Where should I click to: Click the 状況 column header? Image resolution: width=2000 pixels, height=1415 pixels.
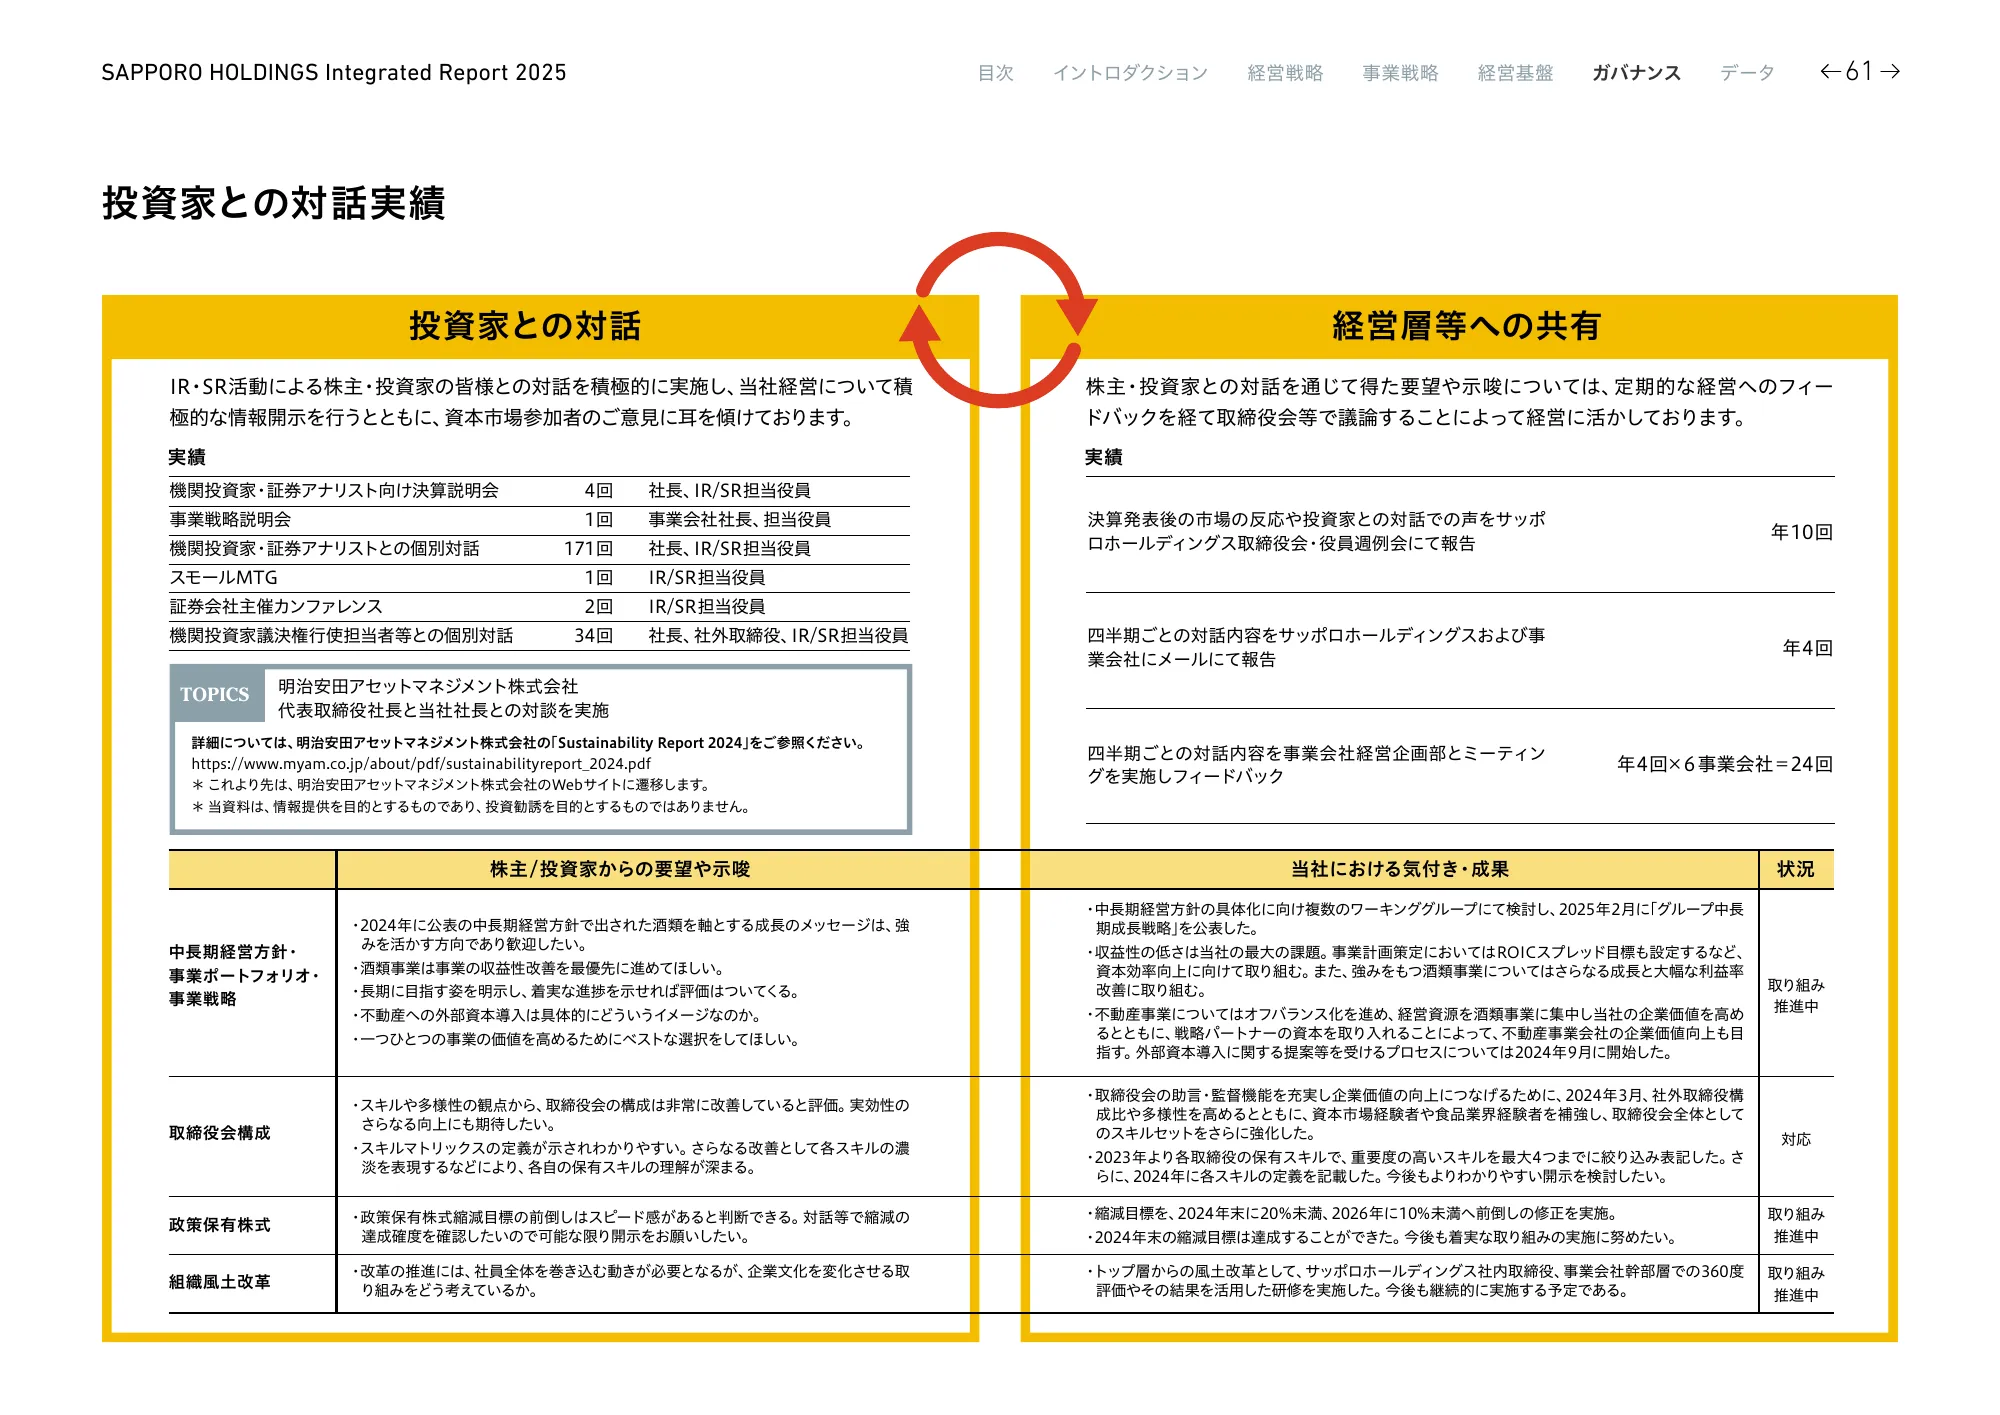click(1795, 869)
